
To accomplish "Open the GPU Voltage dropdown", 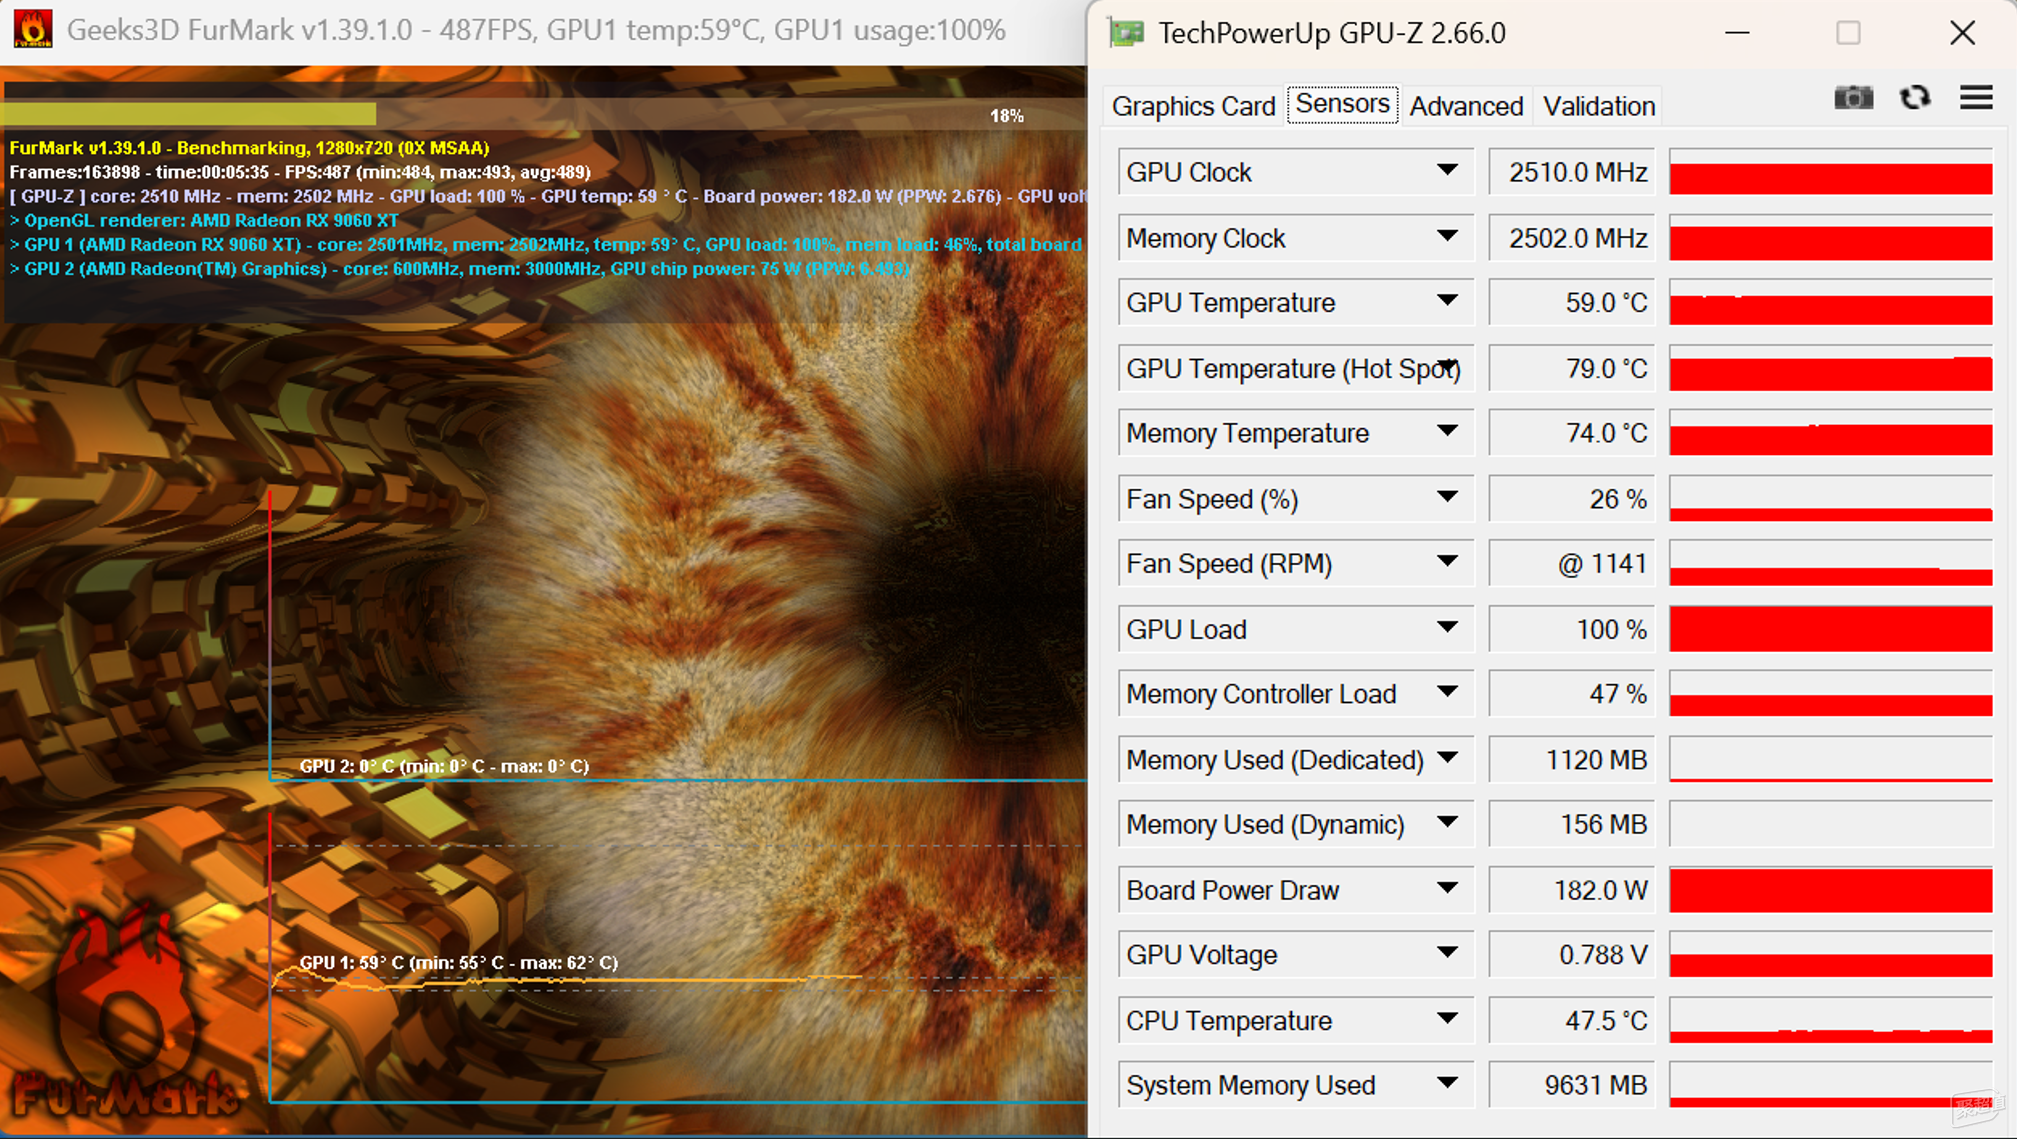I will click(x=1447, y=953).
